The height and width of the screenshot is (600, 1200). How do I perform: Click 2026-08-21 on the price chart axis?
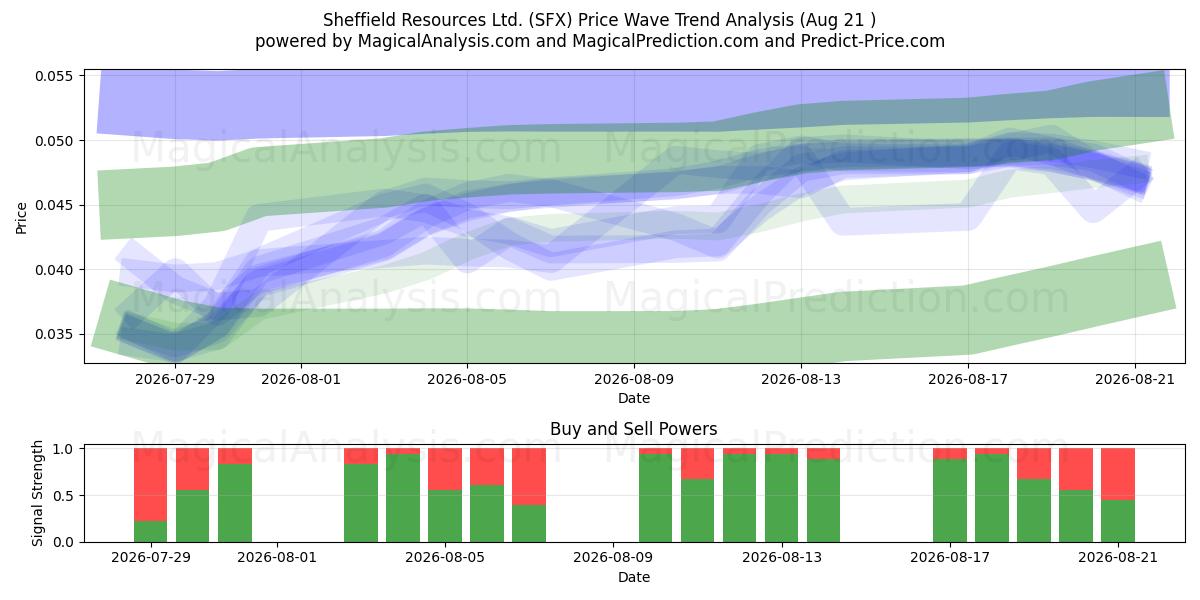tap(1134, 380)
